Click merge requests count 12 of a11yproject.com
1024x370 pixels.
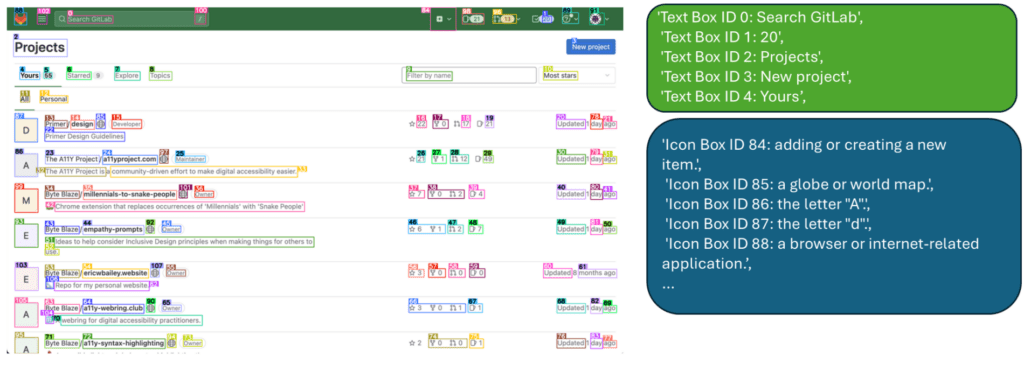tap(460, 159)
